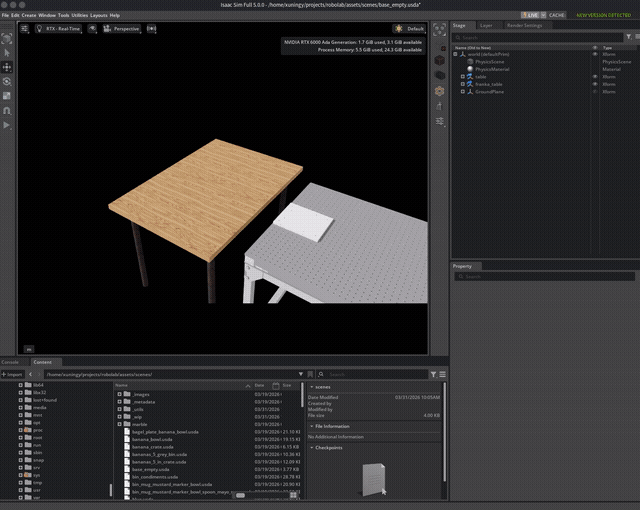Select the arrow selection tool
This screenshot has height=510, width=640.
[8, 52]
